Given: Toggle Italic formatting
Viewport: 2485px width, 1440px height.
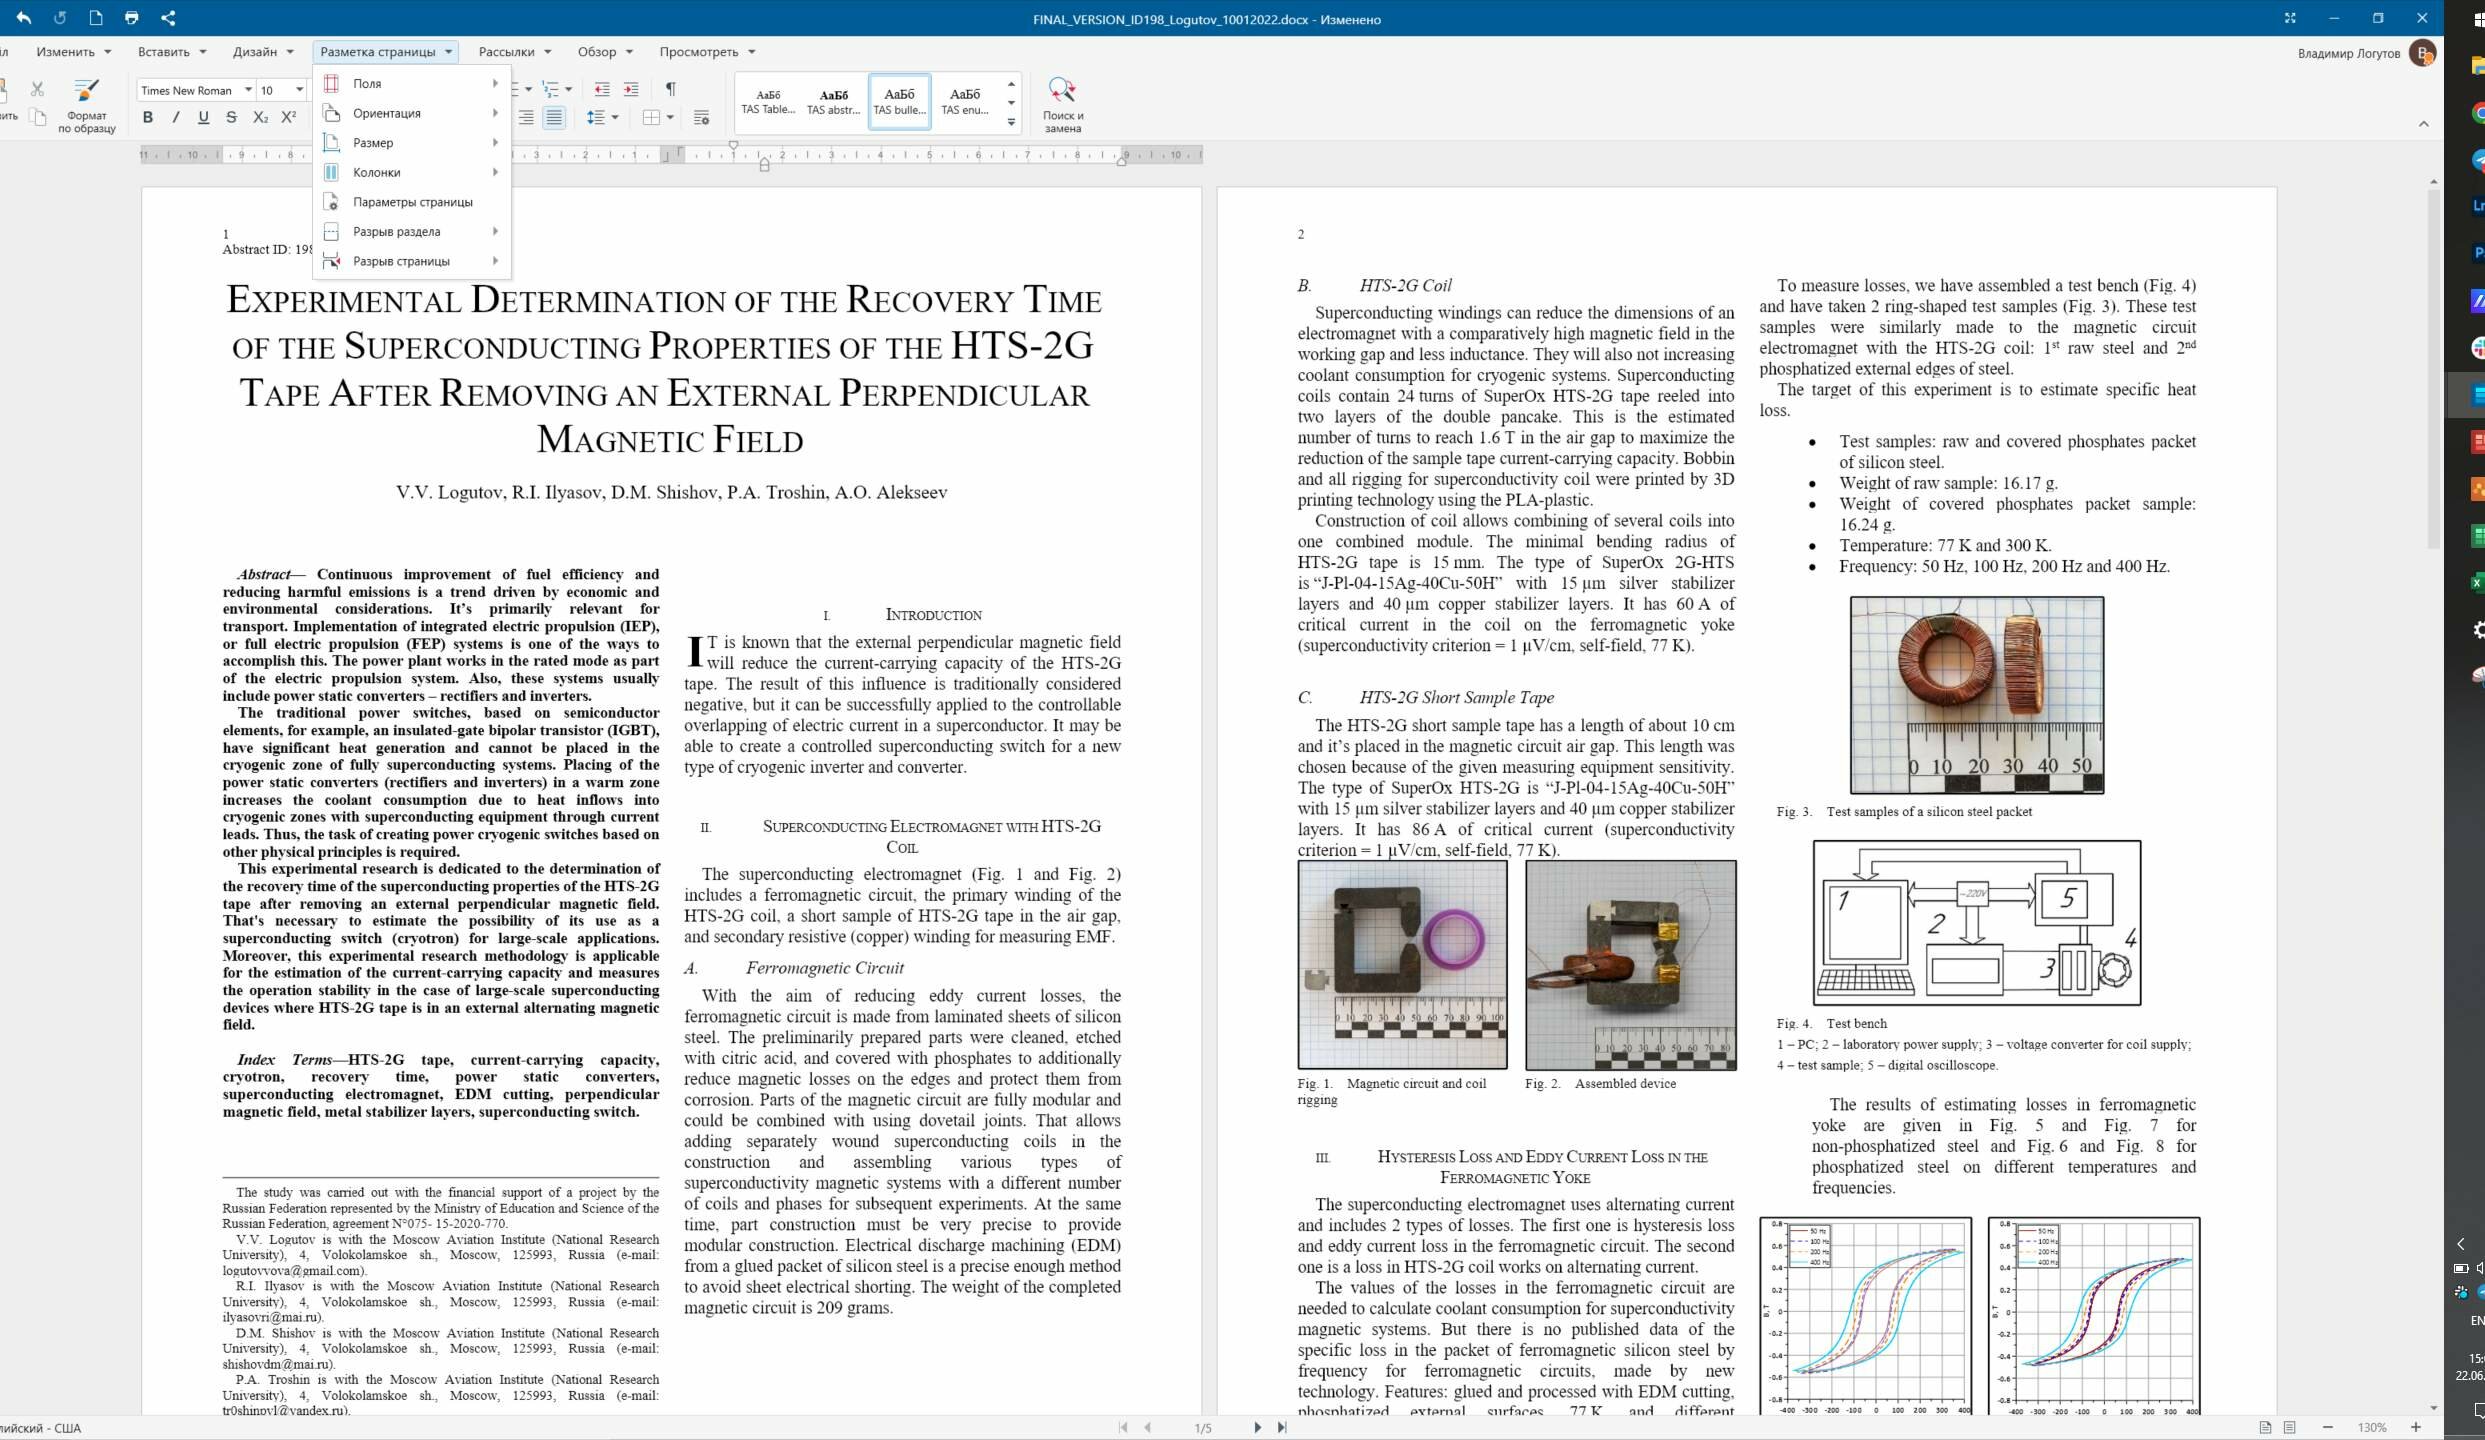Looking at the screenshot, I should [176, 117].
